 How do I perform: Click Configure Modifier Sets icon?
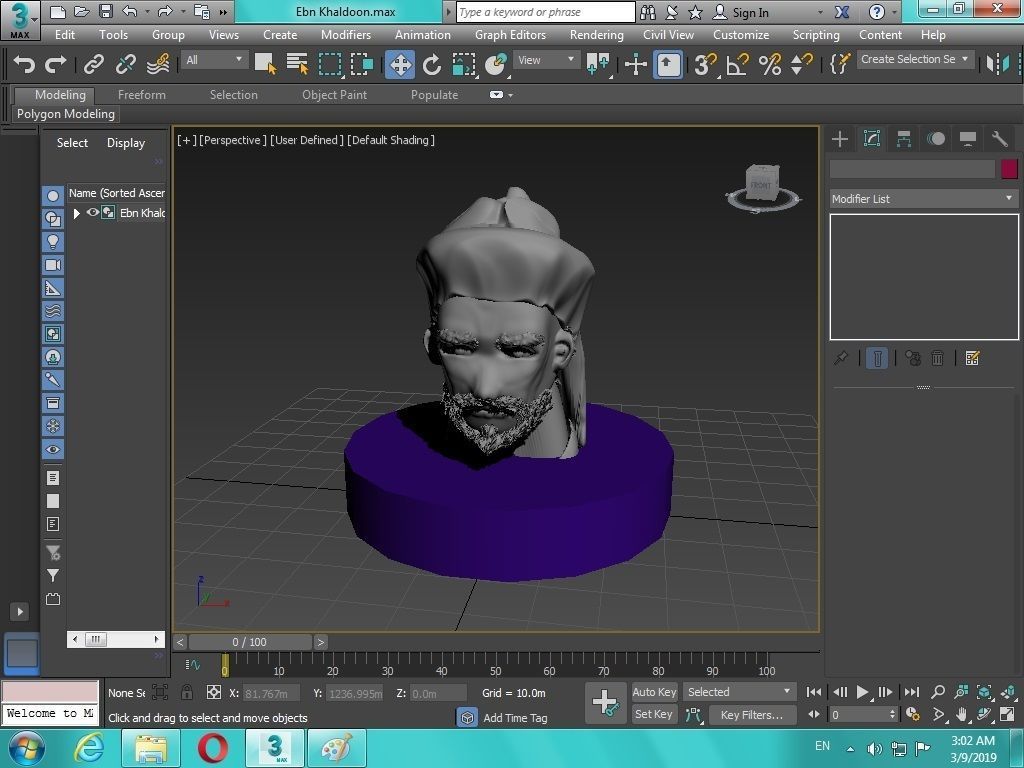[972, 358]
